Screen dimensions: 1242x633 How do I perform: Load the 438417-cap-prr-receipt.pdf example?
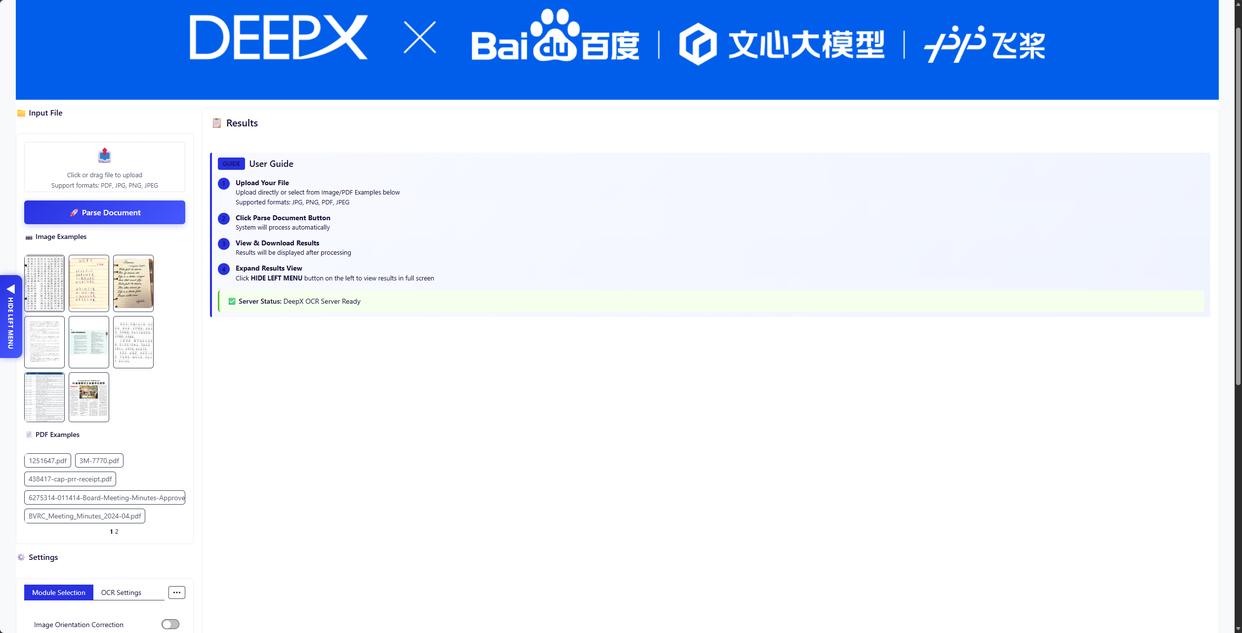pos(70,479)
